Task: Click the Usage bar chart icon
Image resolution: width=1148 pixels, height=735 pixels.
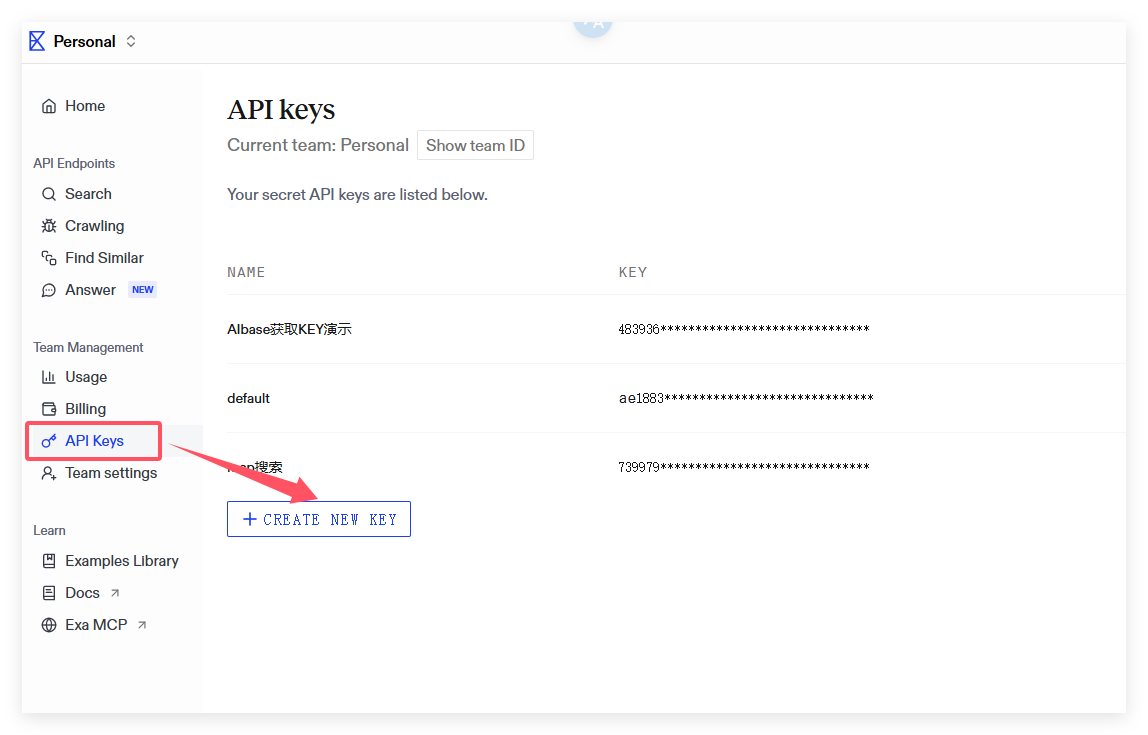Action: (49, 377)
